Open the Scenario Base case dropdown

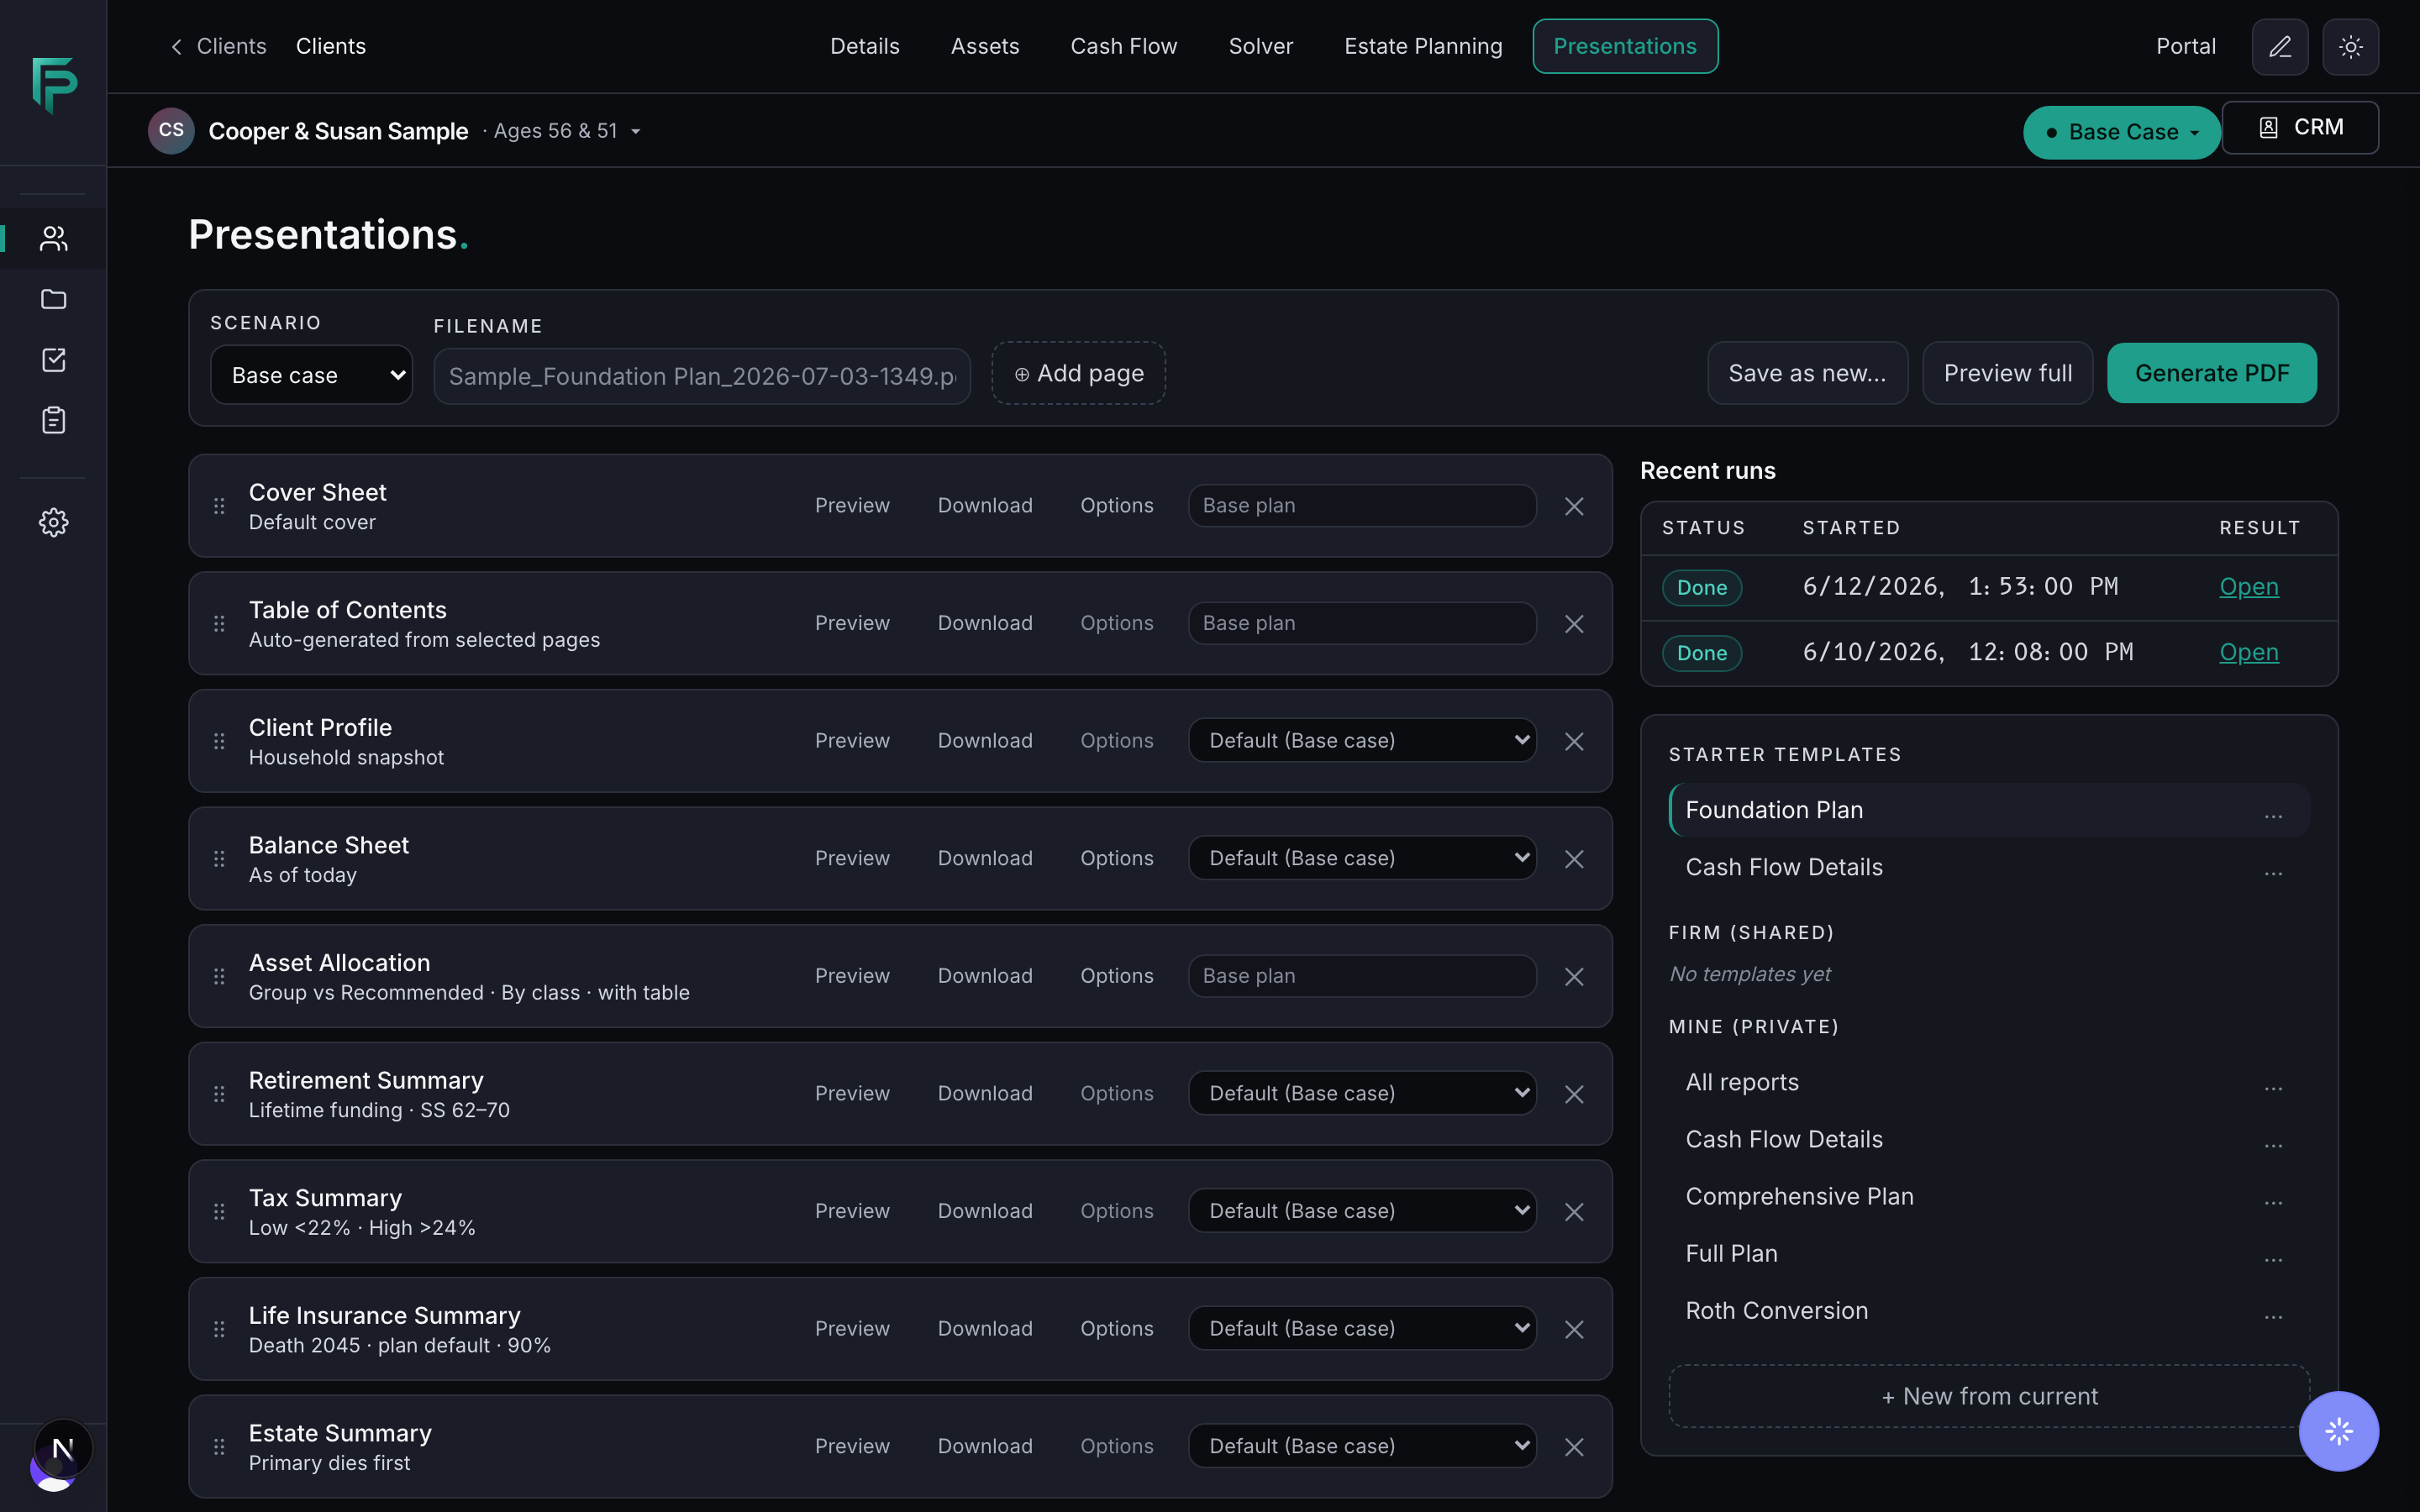[x=311, y=375]
